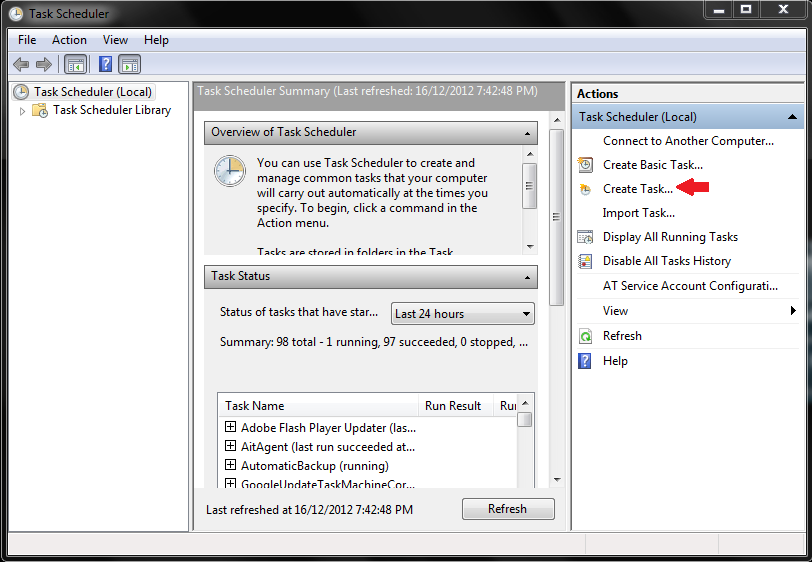Screen dimensions: 812x562
Task: Click the Display All Running Tasks icon
Action: pos(585,237)
